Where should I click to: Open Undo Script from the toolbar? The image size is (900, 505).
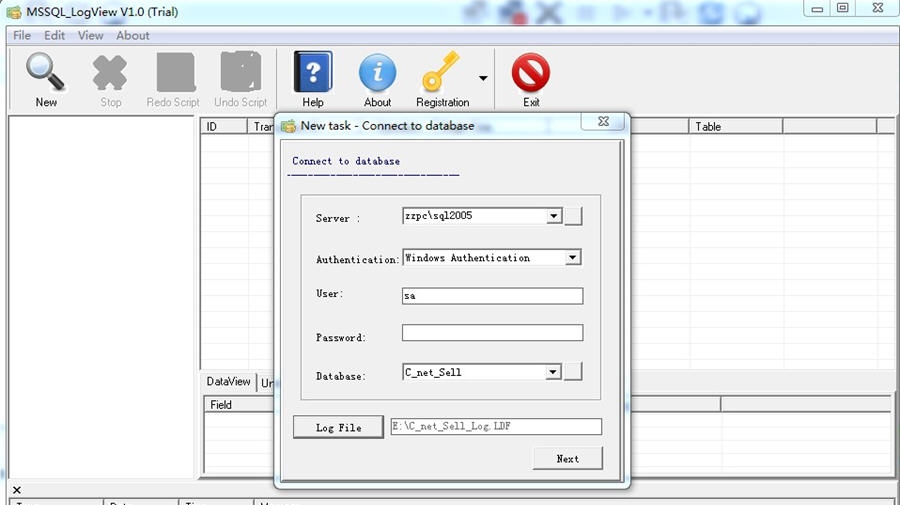tap(240, 79)
